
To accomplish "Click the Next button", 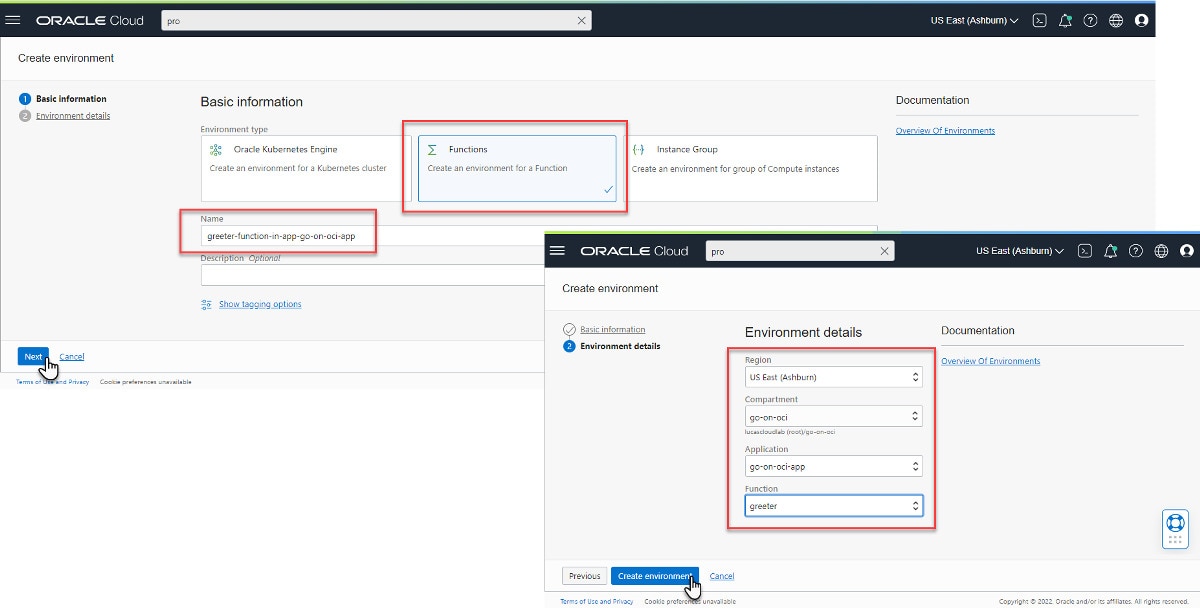I will (x=33, y=356).
